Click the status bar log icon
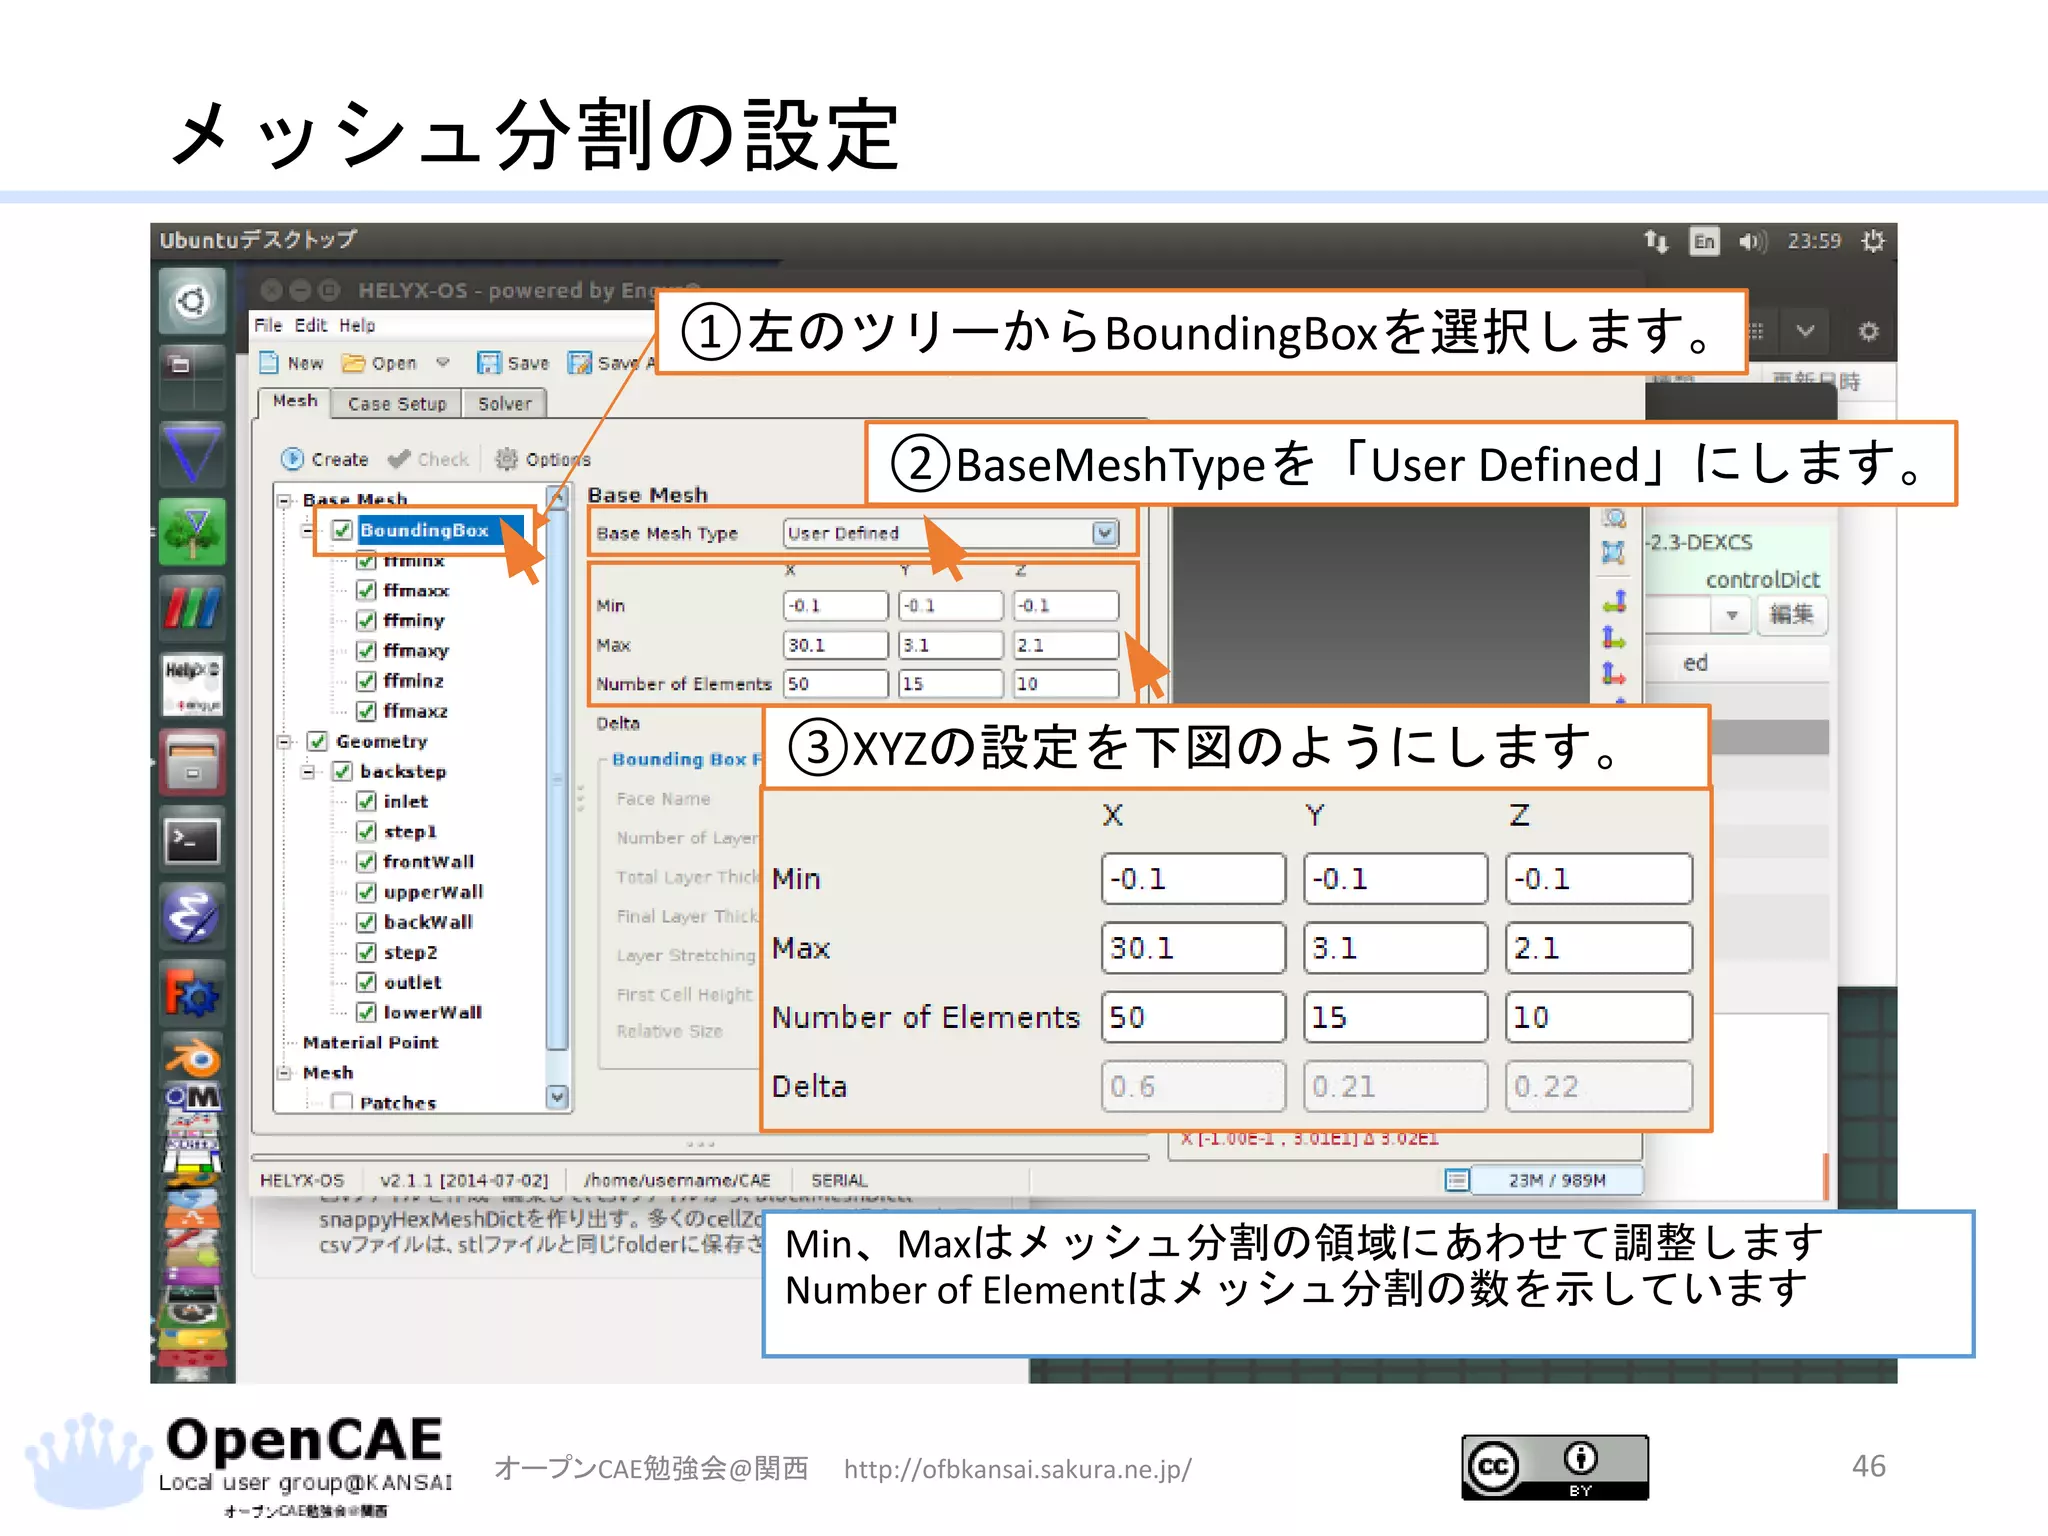Viewport: 2048px width, 1536px height. [1457, 1180]
